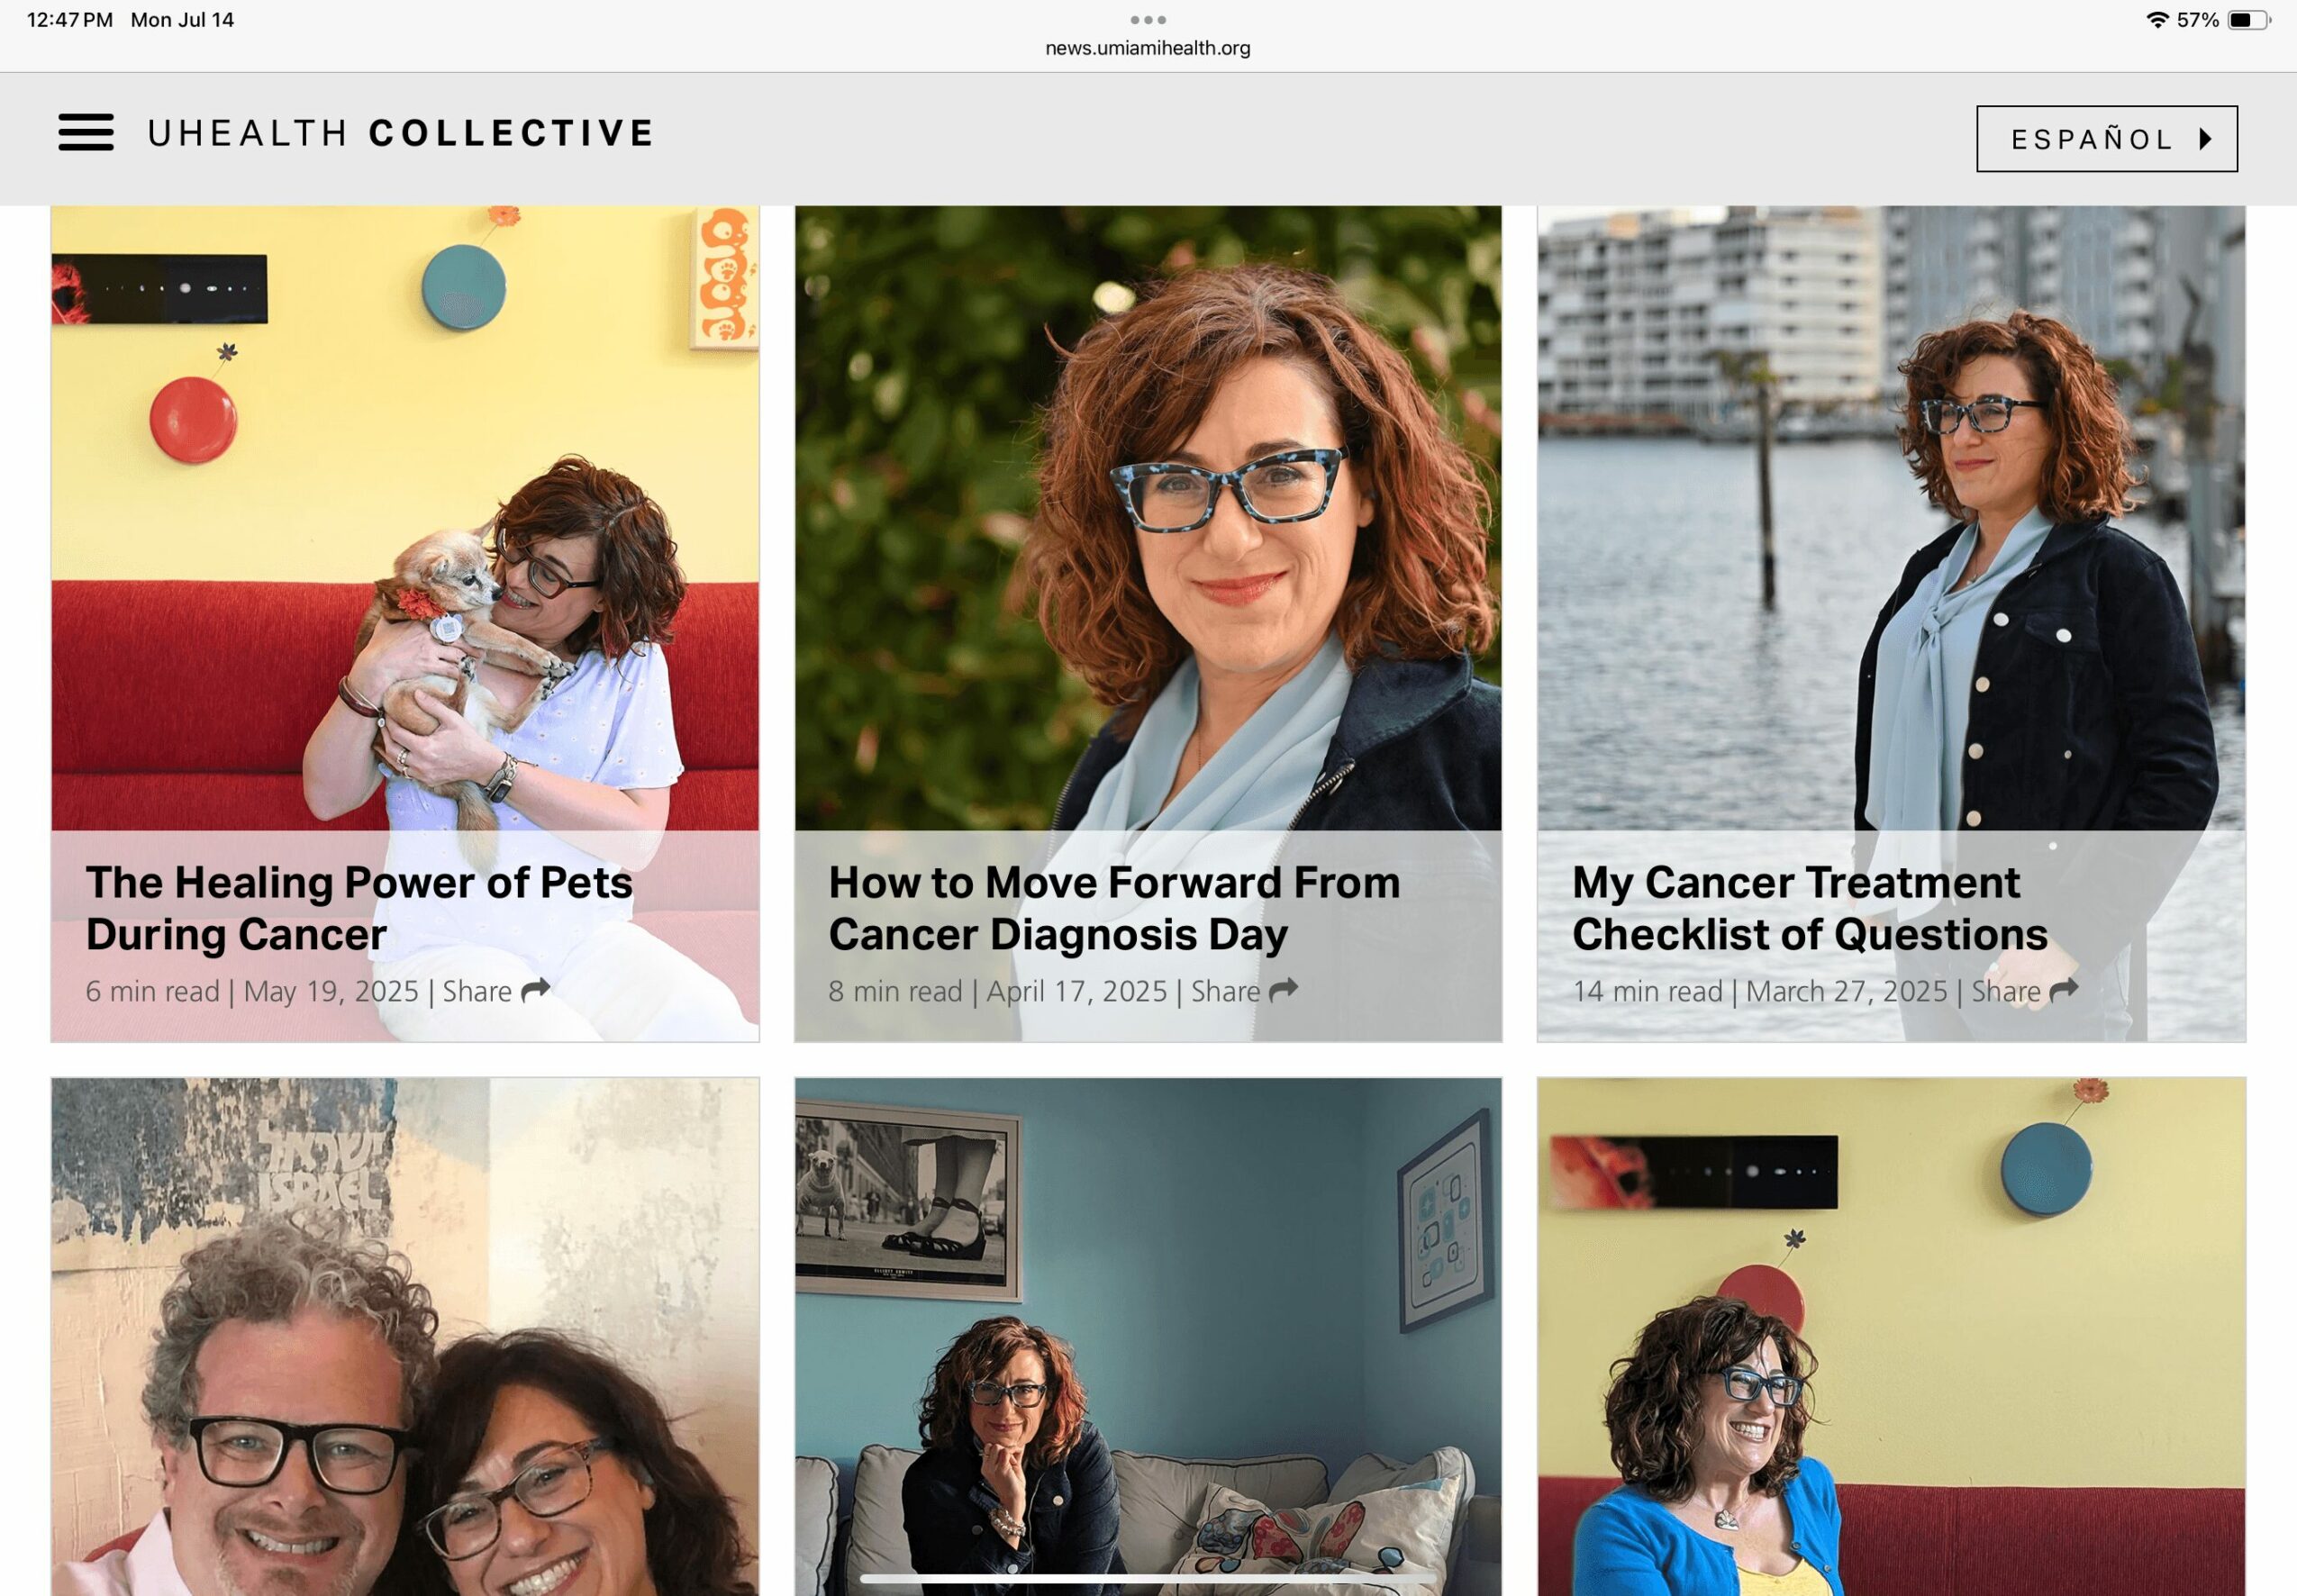2297x1596 pixels.
Task: Click the woman holding dog photo
Action: click(405, 518)
